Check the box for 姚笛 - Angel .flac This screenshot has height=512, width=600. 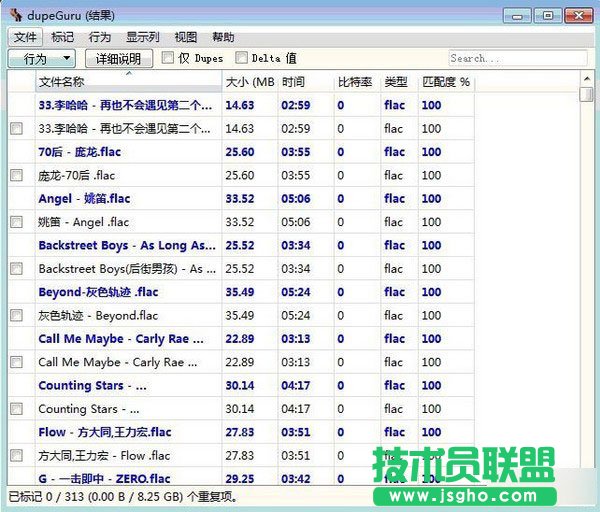pos(16,222)
